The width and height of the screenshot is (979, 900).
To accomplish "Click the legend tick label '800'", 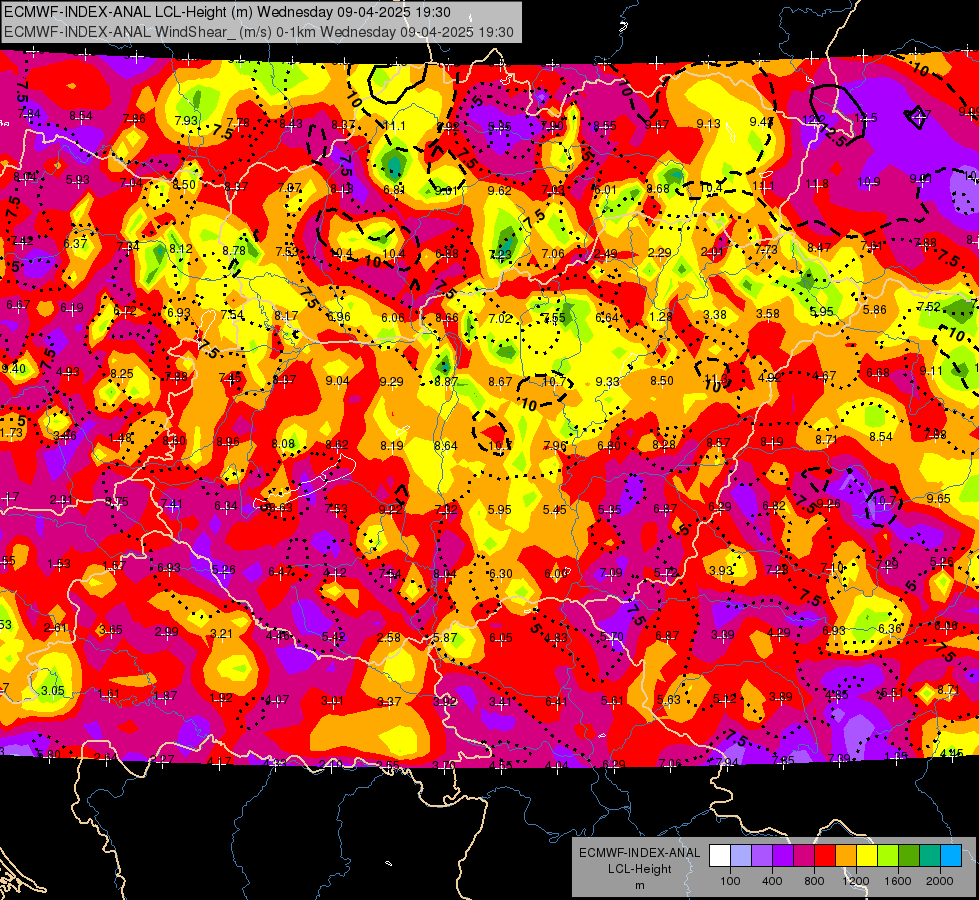I will click(814, 881).
